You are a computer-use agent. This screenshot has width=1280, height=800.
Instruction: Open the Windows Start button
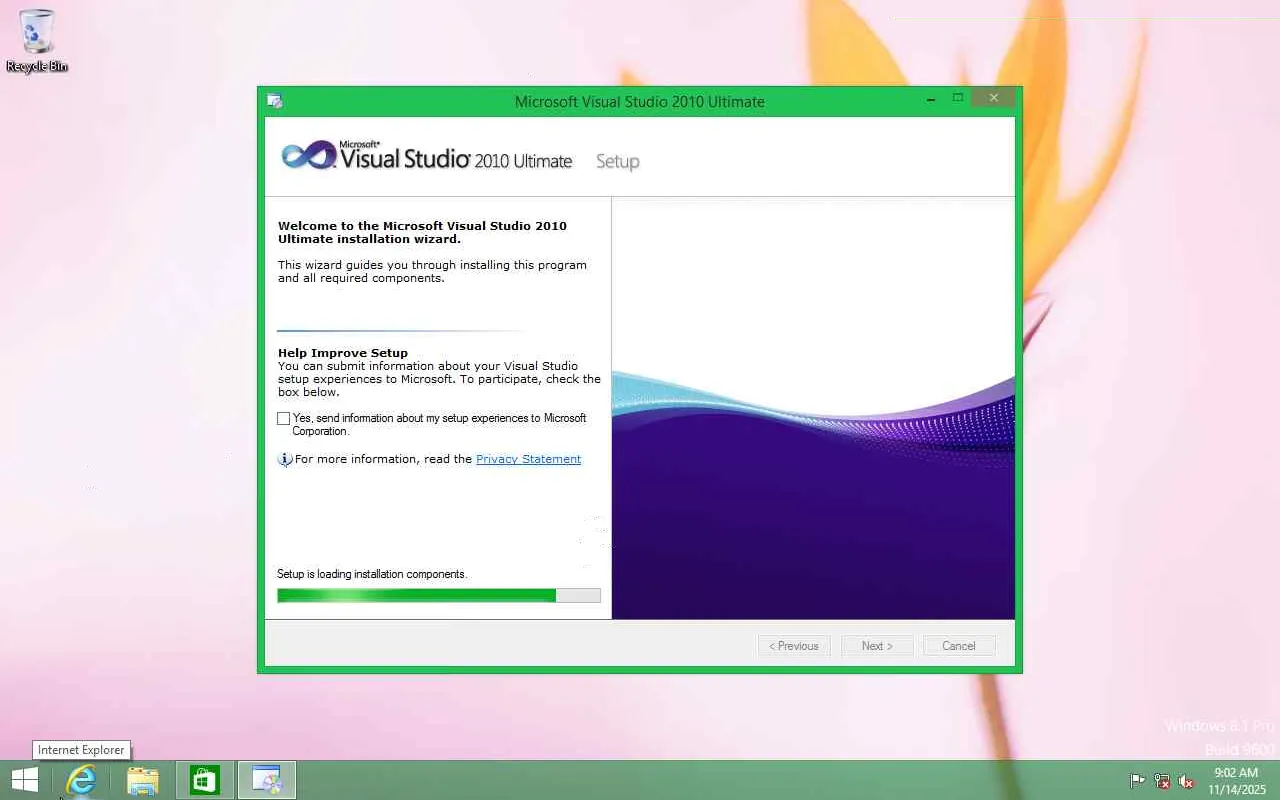[x=25, y=780]
